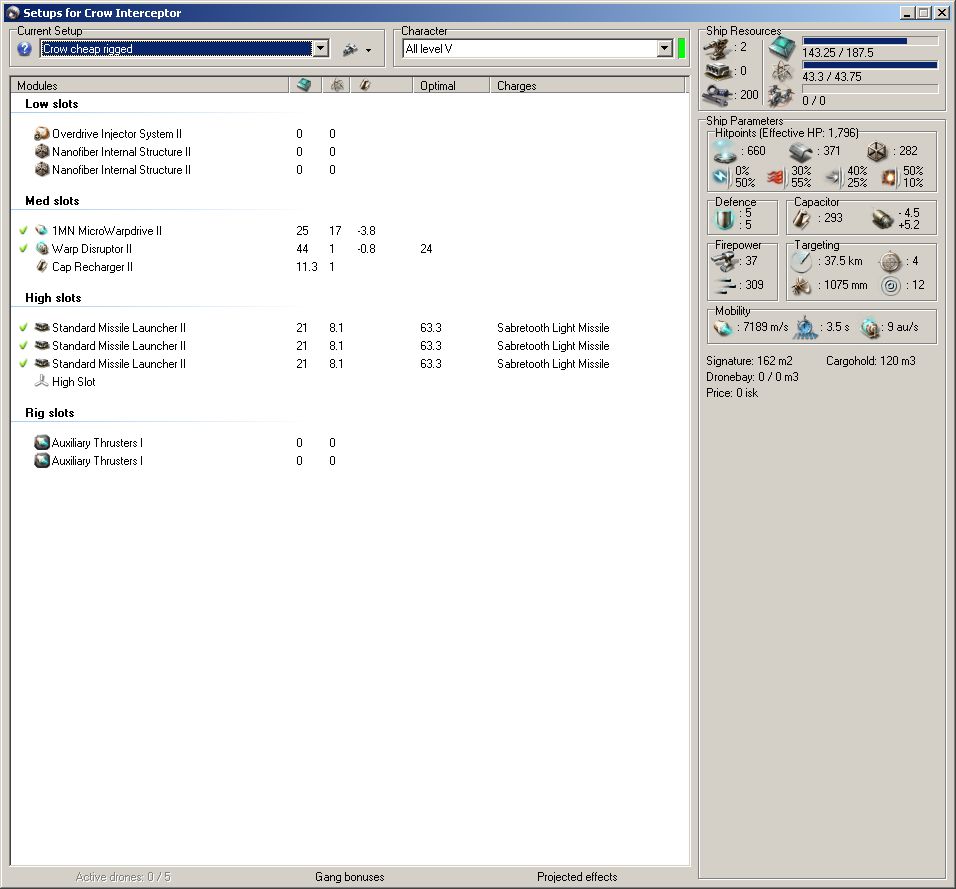Select first Sabretooth Light Missile charge
Image resolution: width=956 pixels, height=889 pixels.
pyautogui.click(x=553, y=327)
